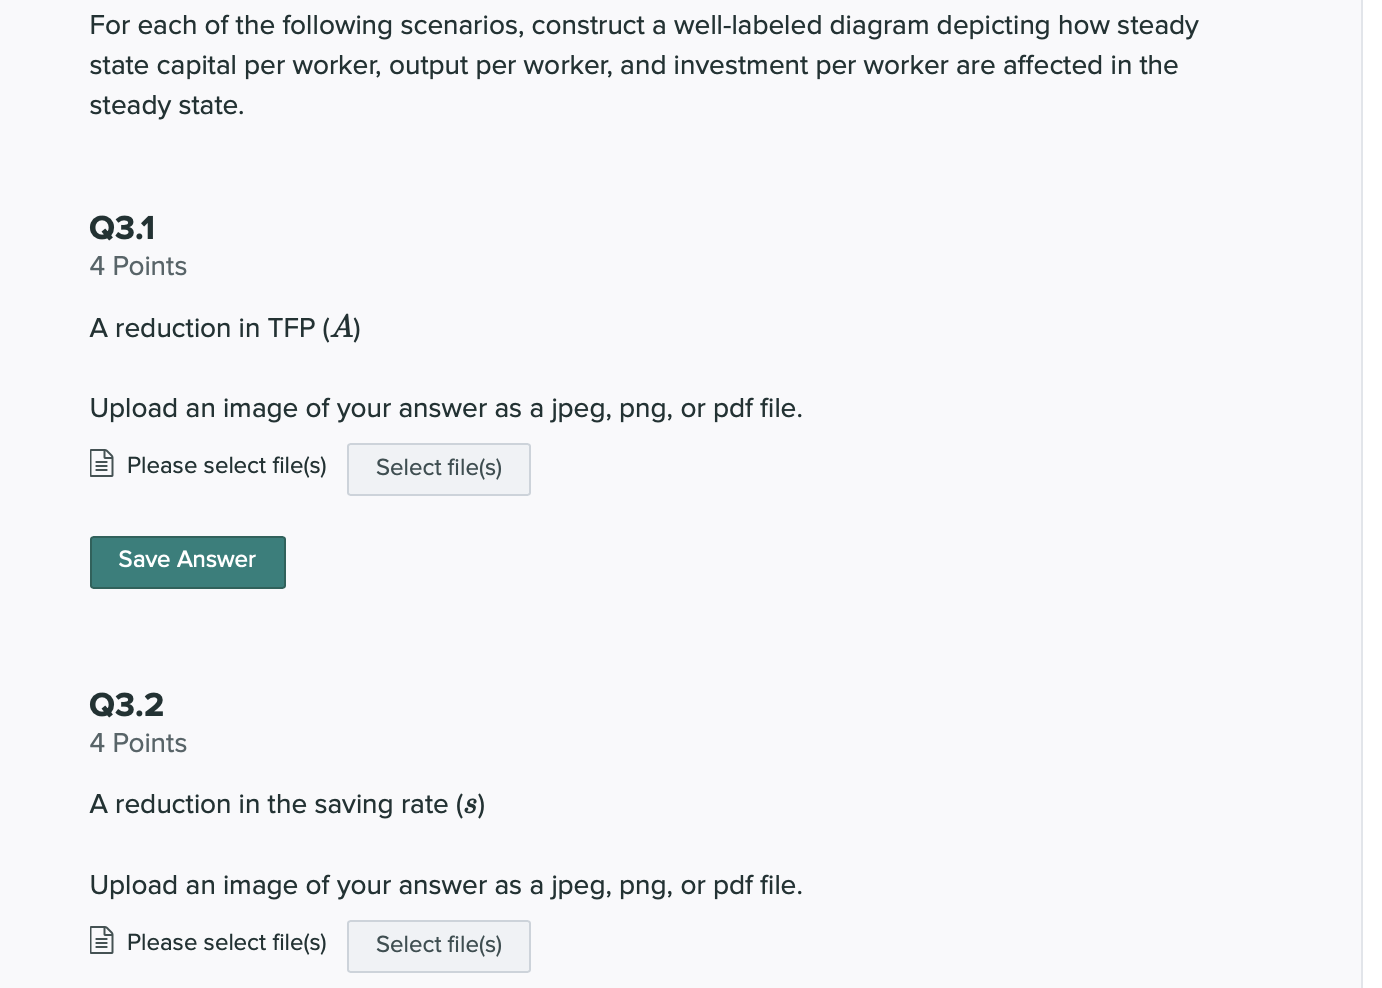Click the upload instruction text under Q3.1
Image resolution: width=1382 pixels, height=988 pixels.
point(446,409)
